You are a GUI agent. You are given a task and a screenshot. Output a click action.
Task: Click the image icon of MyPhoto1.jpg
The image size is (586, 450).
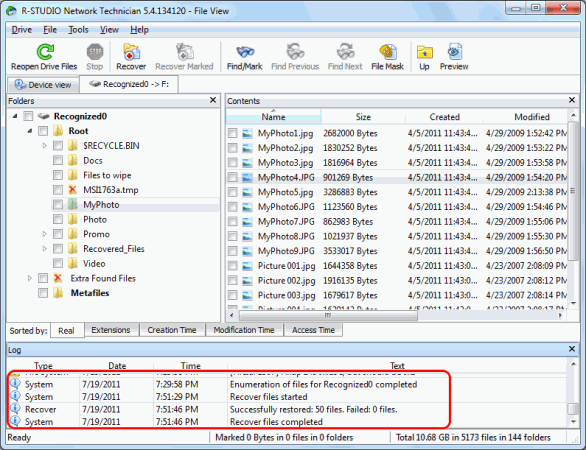click(247, 133)
